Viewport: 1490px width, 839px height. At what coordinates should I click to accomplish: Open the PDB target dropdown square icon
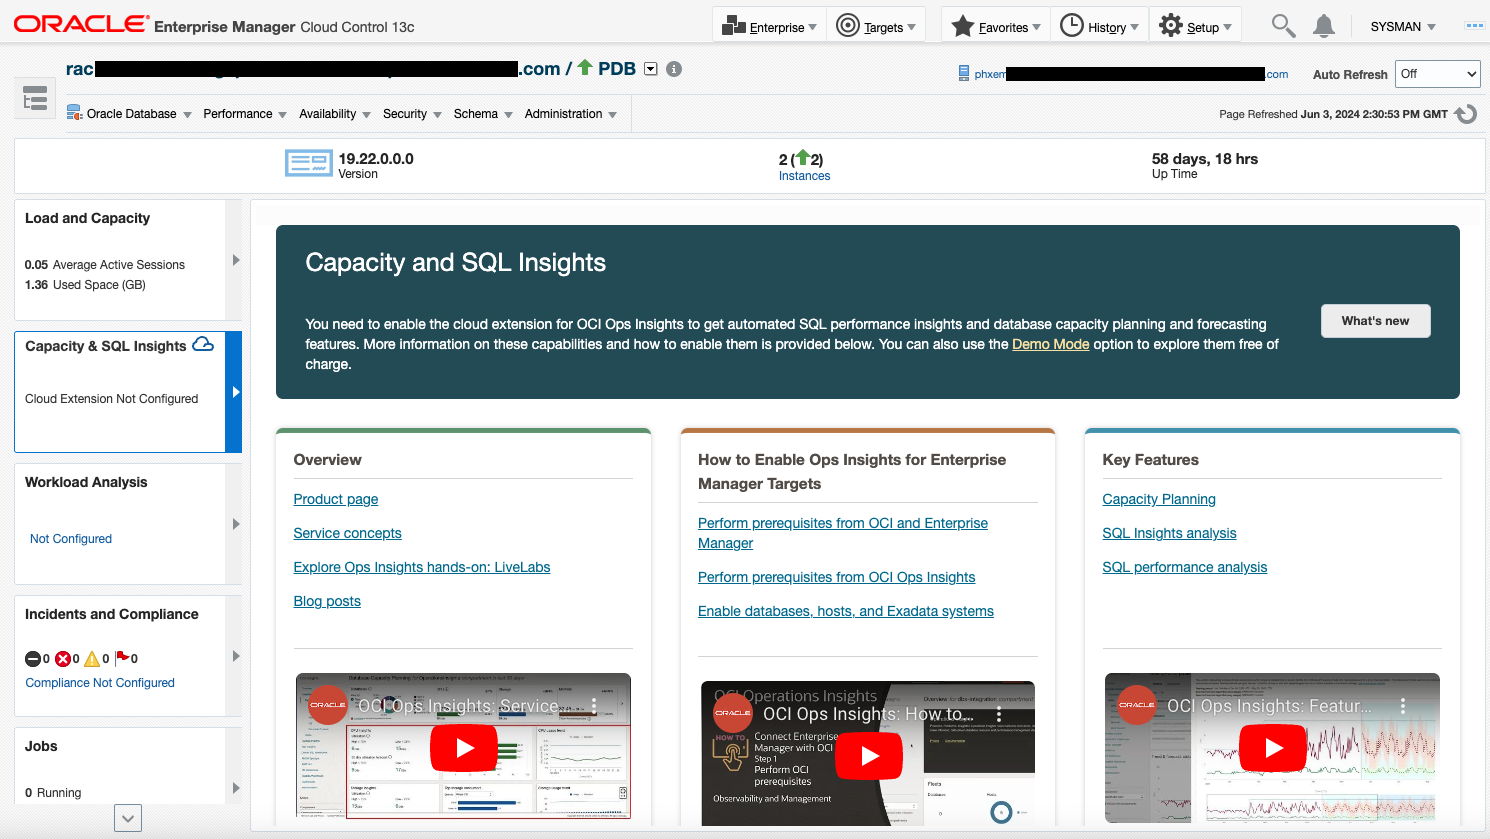click(651, 69)
